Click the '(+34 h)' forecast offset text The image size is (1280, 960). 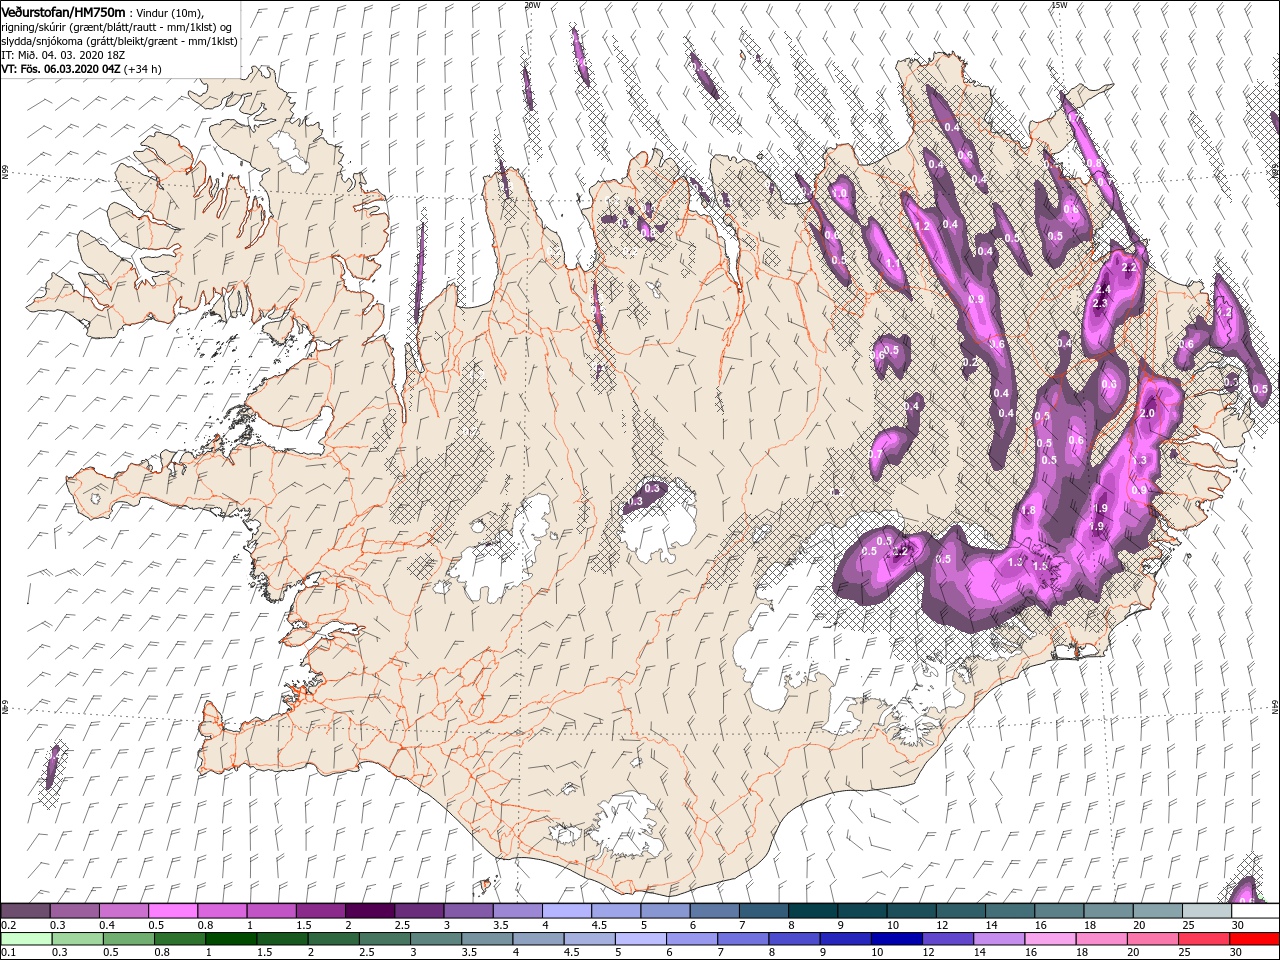143,69
